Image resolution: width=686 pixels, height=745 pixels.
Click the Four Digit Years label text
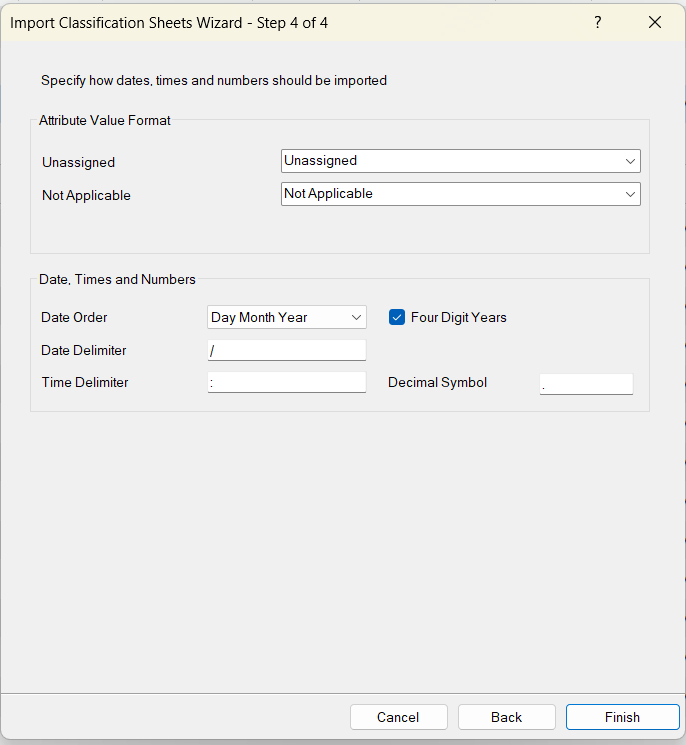pos(458,317)
